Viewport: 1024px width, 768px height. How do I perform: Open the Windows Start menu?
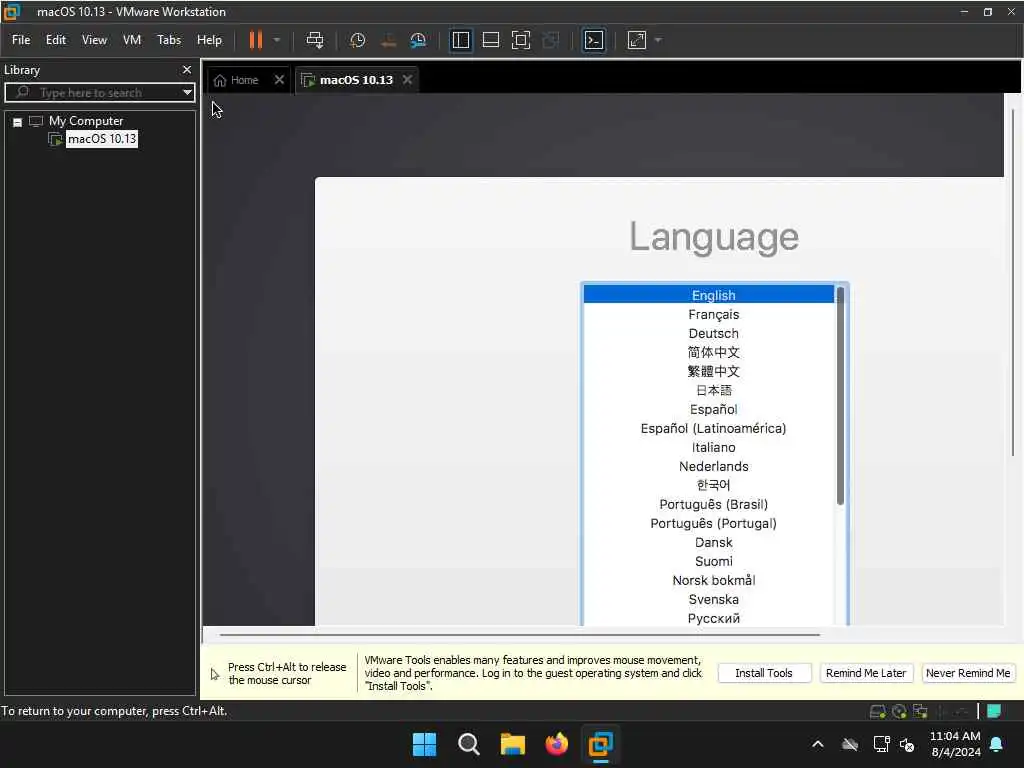coord(424,744)
